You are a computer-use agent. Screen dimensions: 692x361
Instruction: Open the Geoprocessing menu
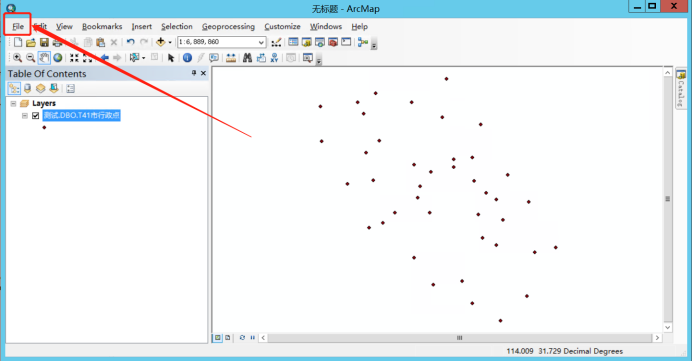point(228,26)
